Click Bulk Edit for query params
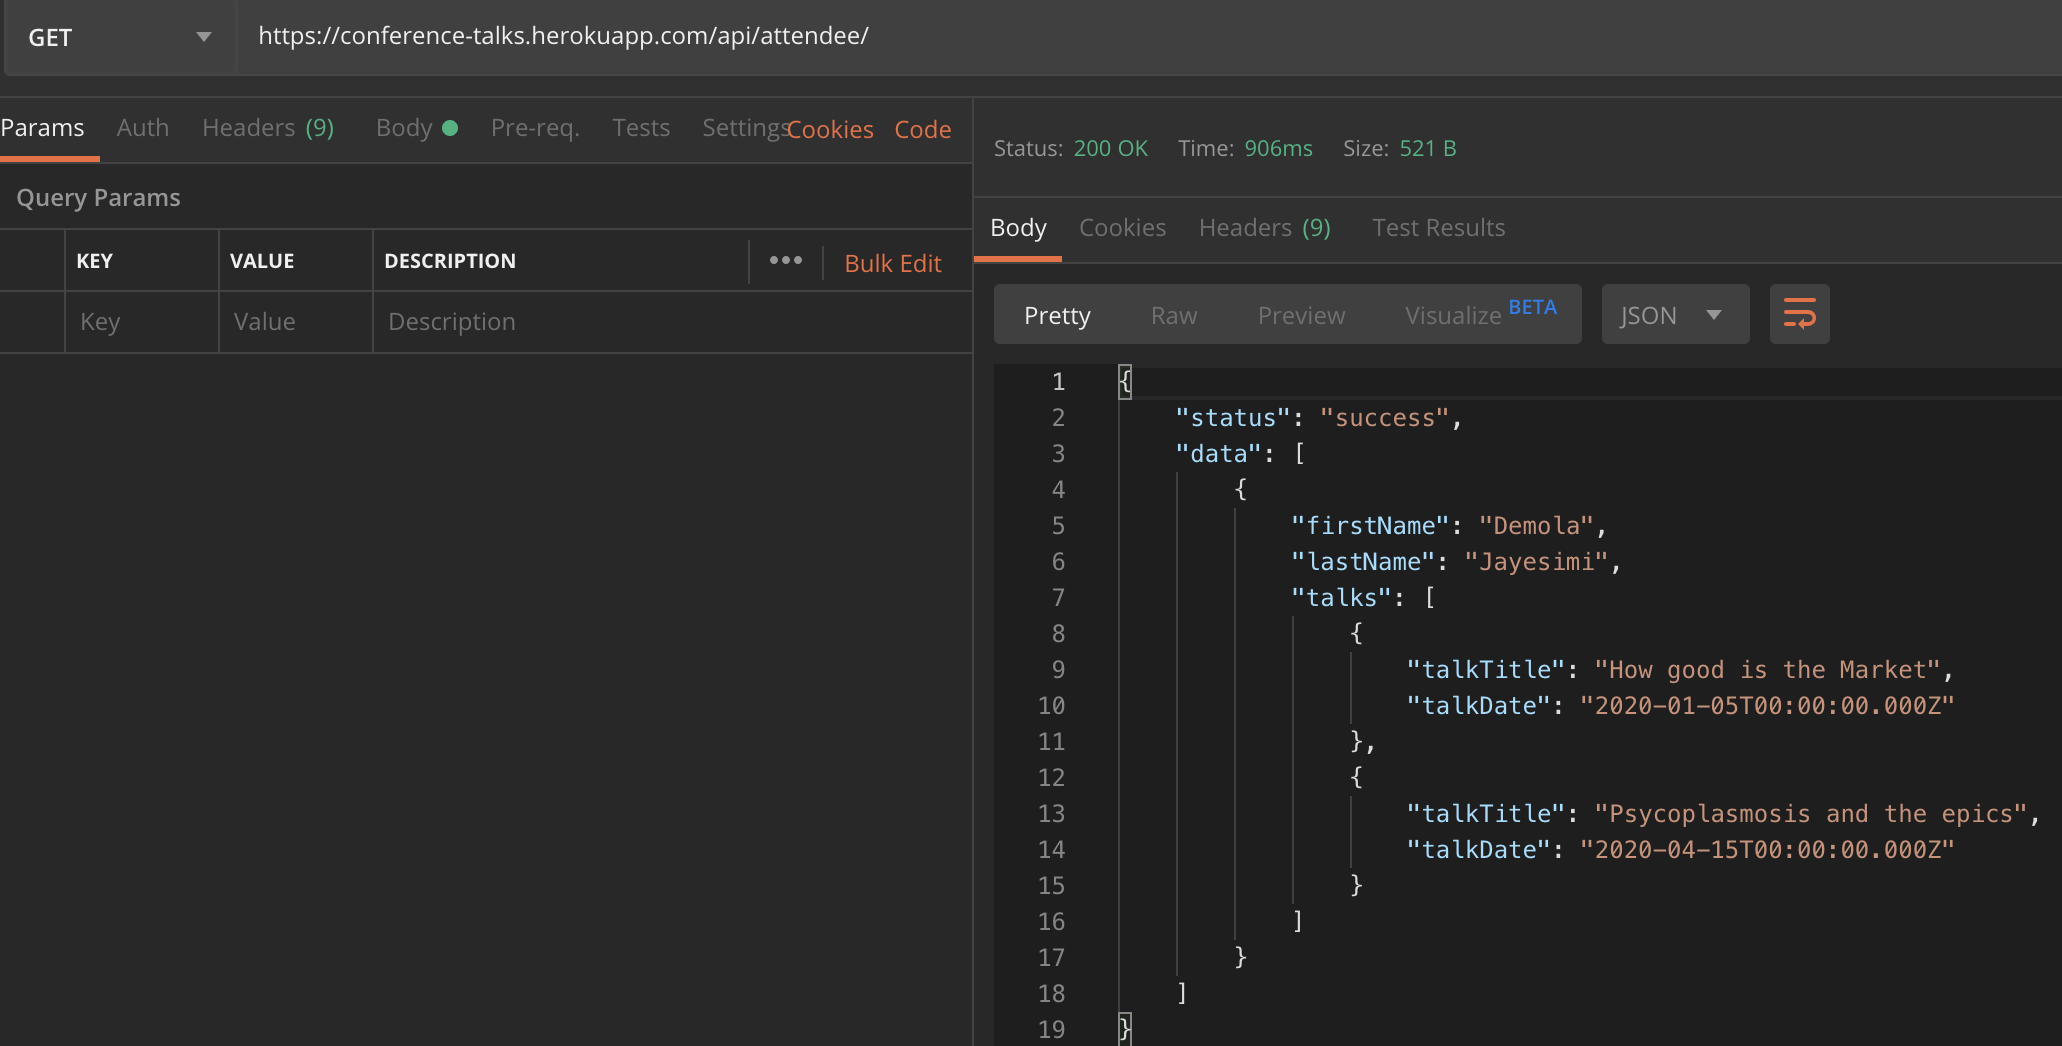 (x=893, y=263)
